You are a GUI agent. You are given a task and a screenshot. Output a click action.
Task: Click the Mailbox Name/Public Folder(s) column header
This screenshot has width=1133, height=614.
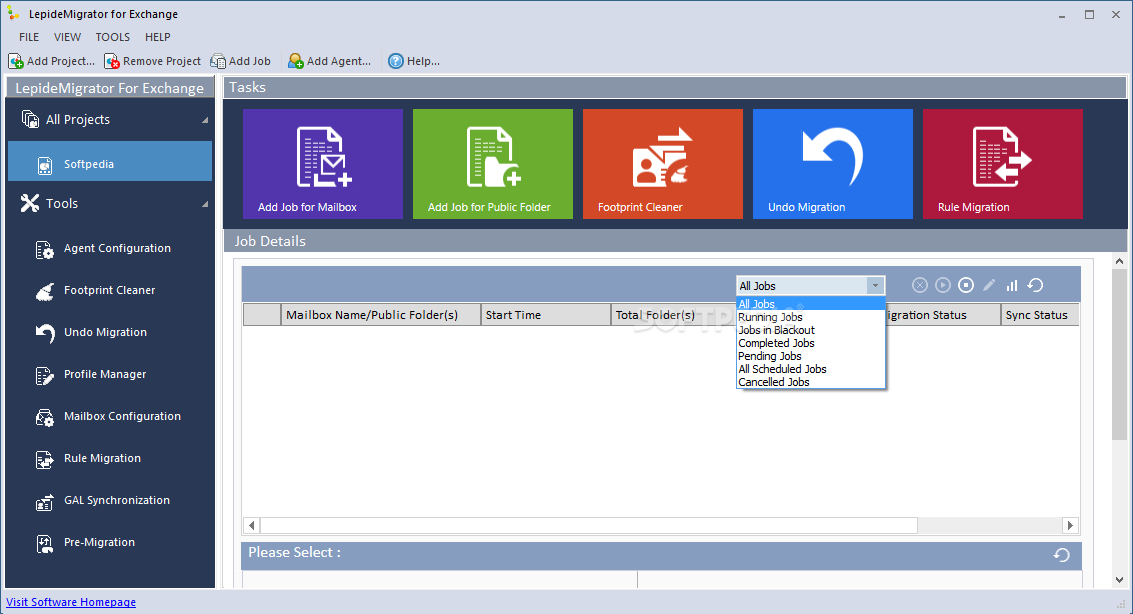[x=381, y=315]
